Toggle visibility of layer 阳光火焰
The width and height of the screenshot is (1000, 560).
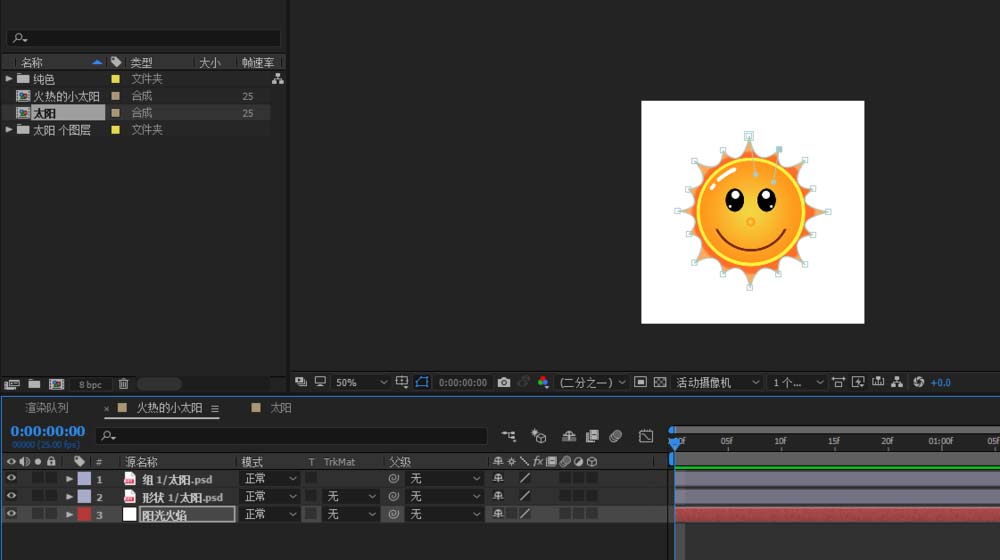[11, 514]
